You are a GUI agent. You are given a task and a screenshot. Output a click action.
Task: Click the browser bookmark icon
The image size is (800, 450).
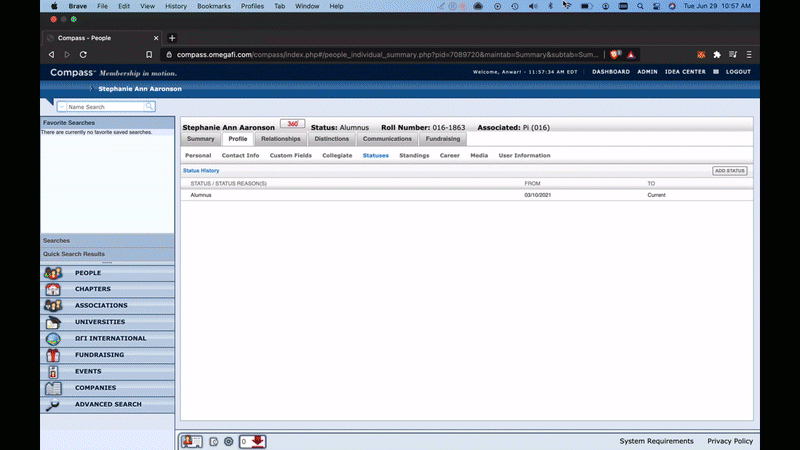pos(149,55)
